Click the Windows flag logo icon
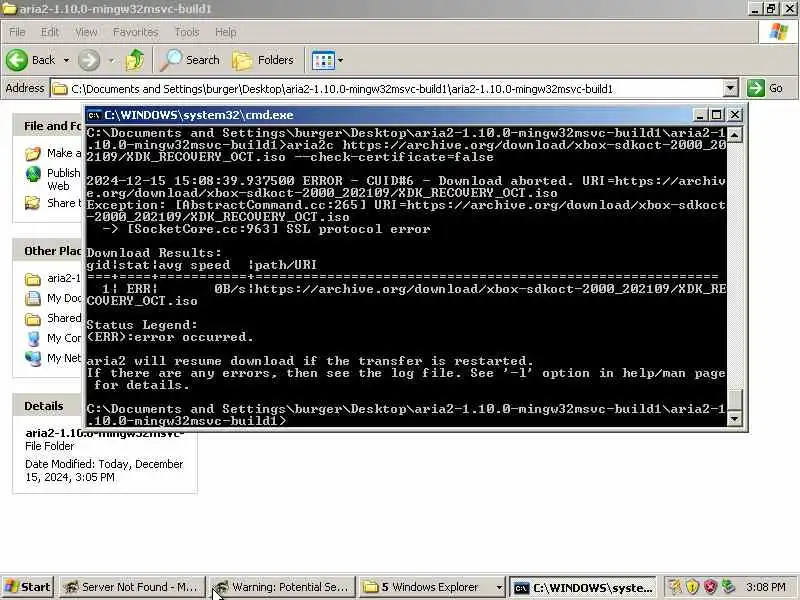This screenshot has width=800, height=600. pyautogui.click(x=779, y=32)
